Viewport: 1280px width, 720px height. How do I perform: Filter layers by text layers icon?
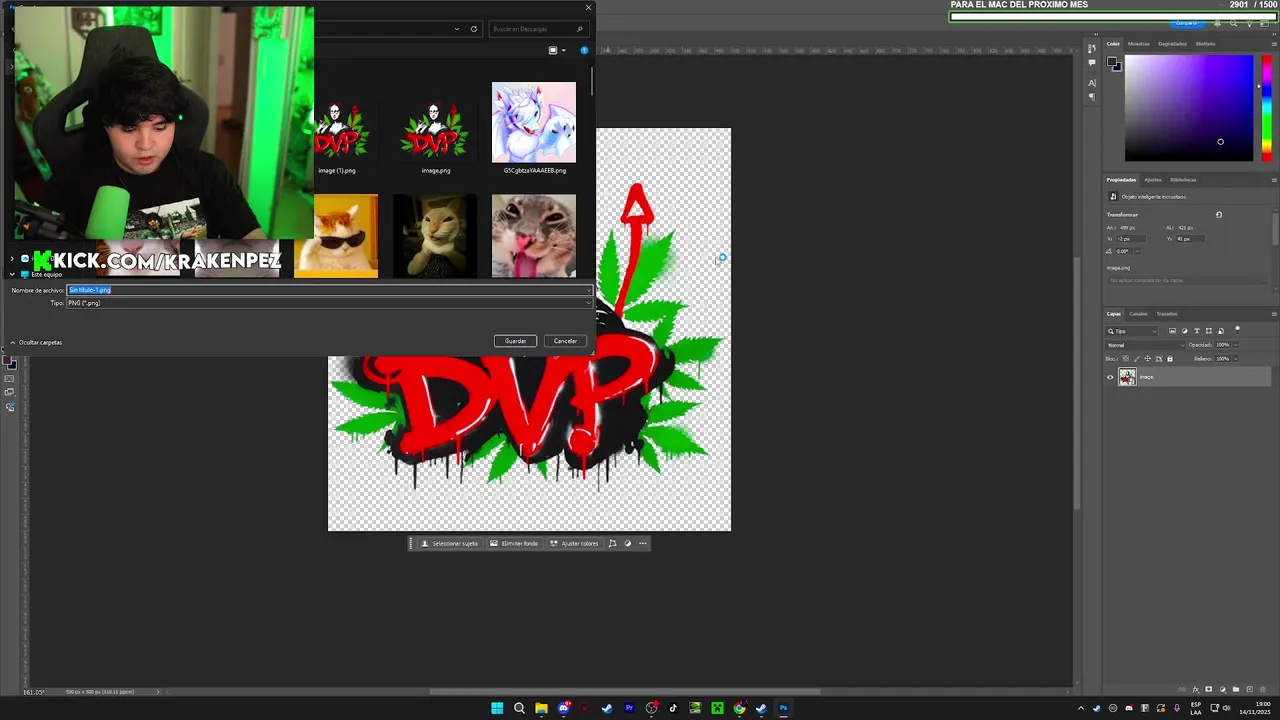[x=1197, y=331]
